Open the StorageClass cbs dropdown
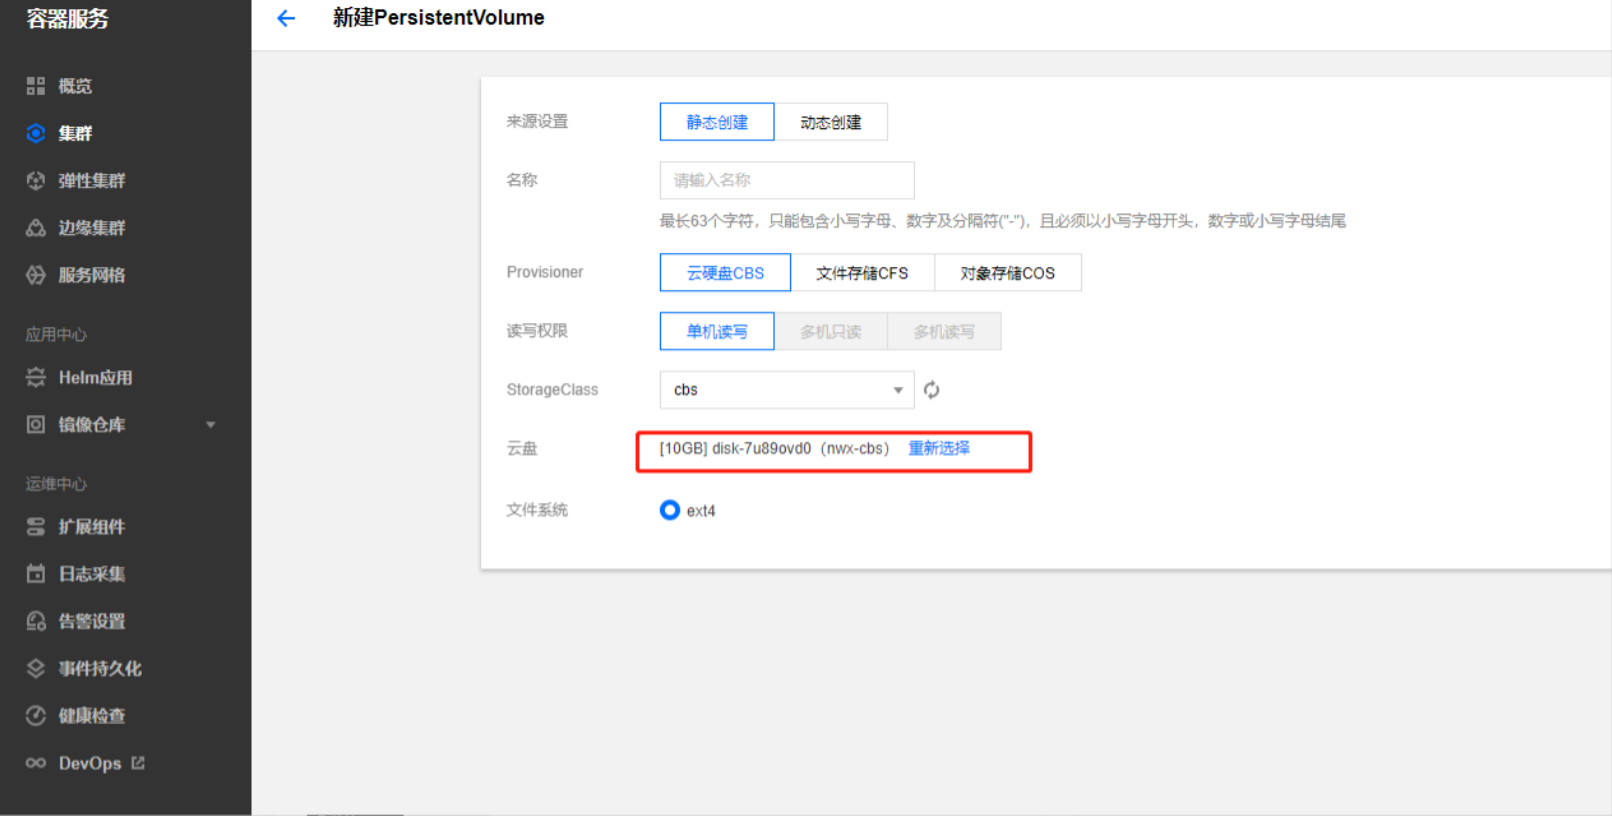The height and width of the screenshot is (816, 1612). tap(787, 390)
